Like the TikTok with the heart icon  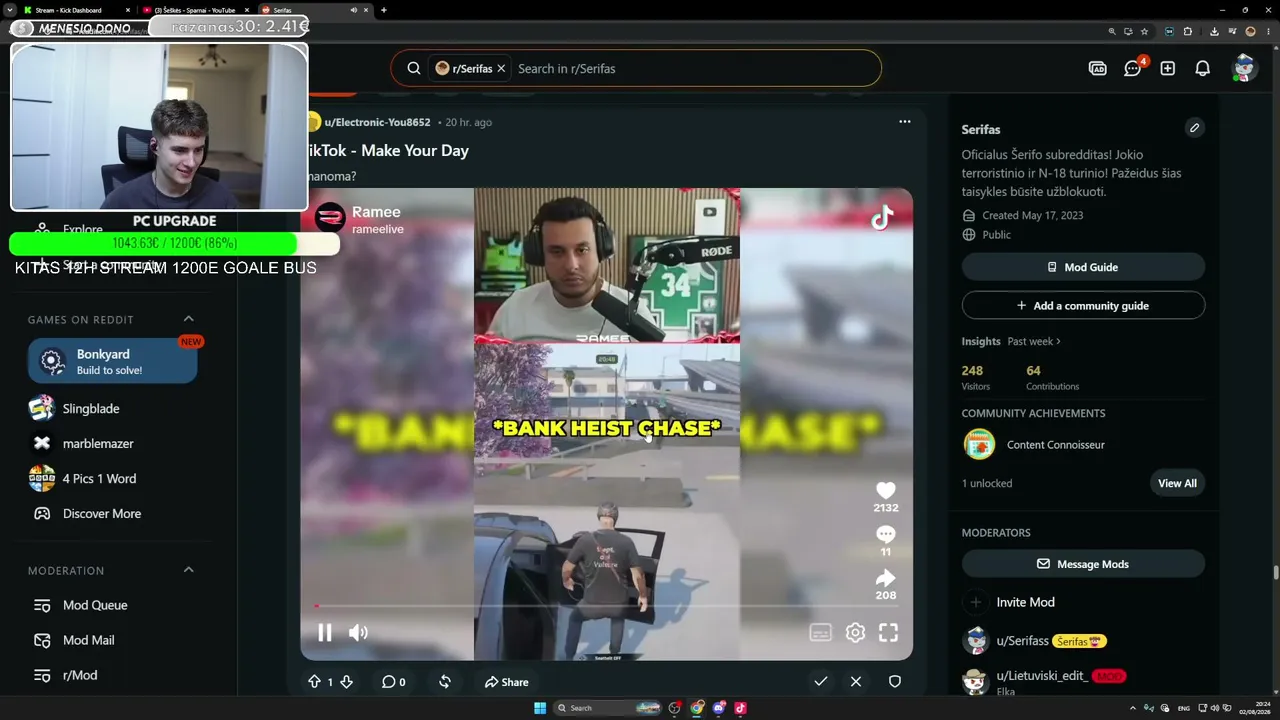point(885,489)
